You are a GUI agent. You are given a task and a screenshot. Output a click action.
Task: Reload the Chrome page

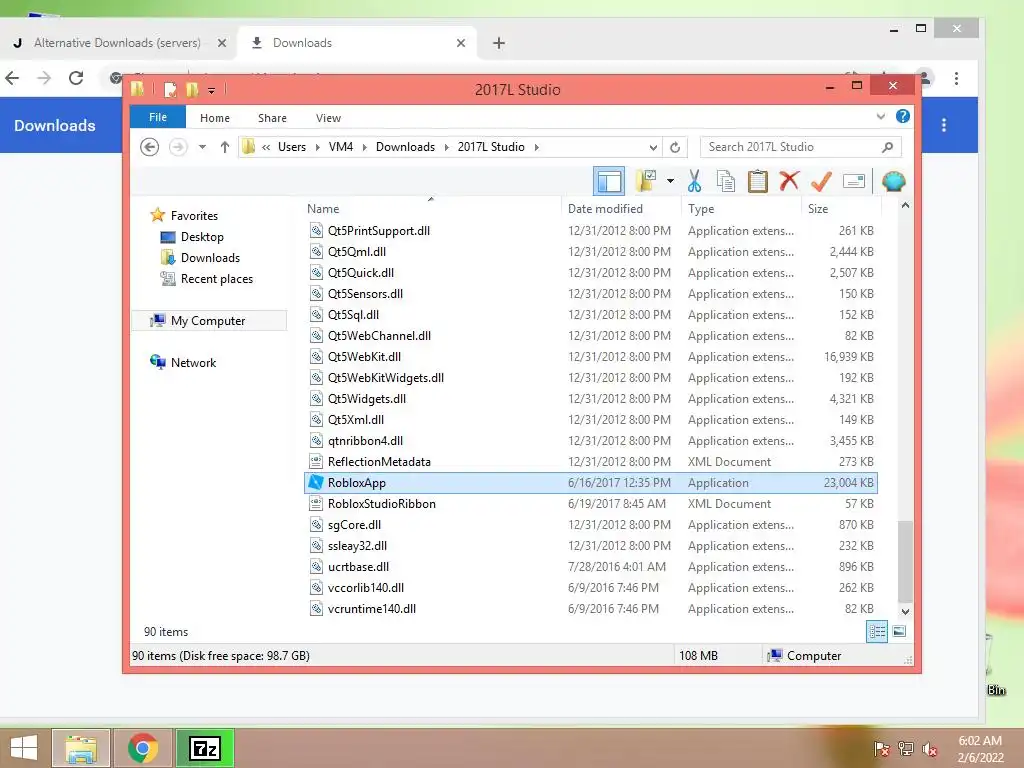tap(76, 78)
